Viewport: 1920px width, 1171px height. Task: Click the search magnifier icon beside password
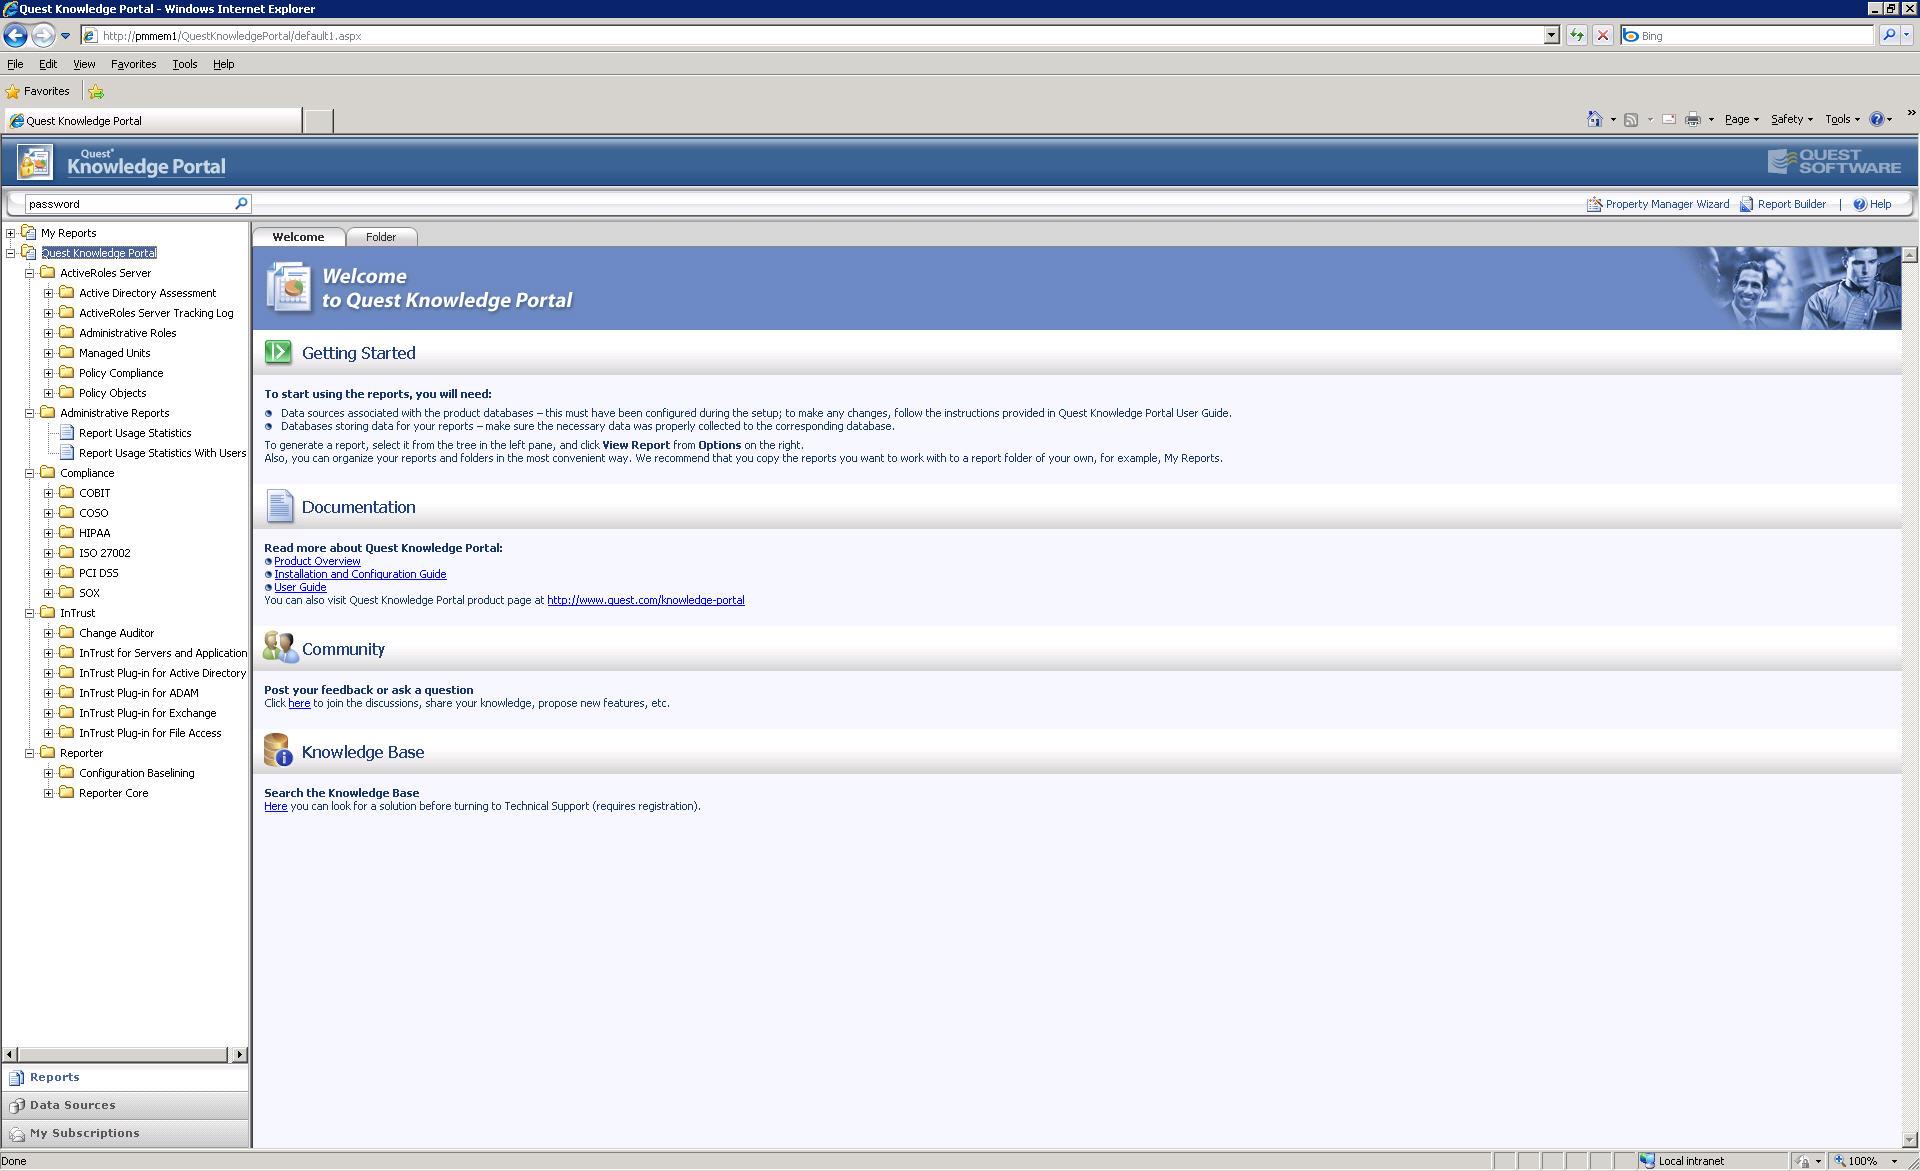[x=241, y=203]
